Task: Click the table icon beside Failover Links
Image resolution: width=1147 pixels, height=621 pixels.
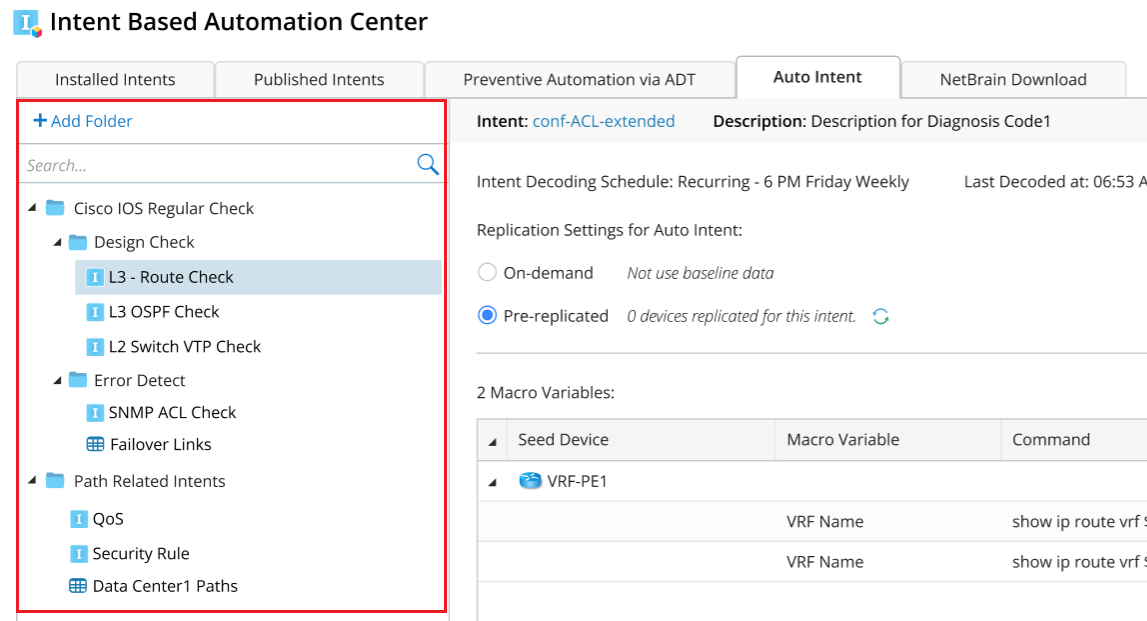Action: coord(95,444)
